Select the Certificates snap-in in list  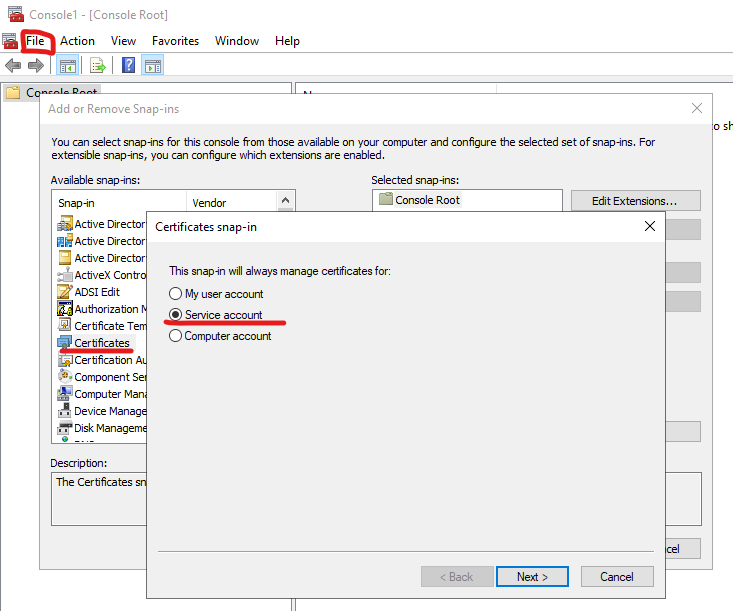tap(101, 343)
